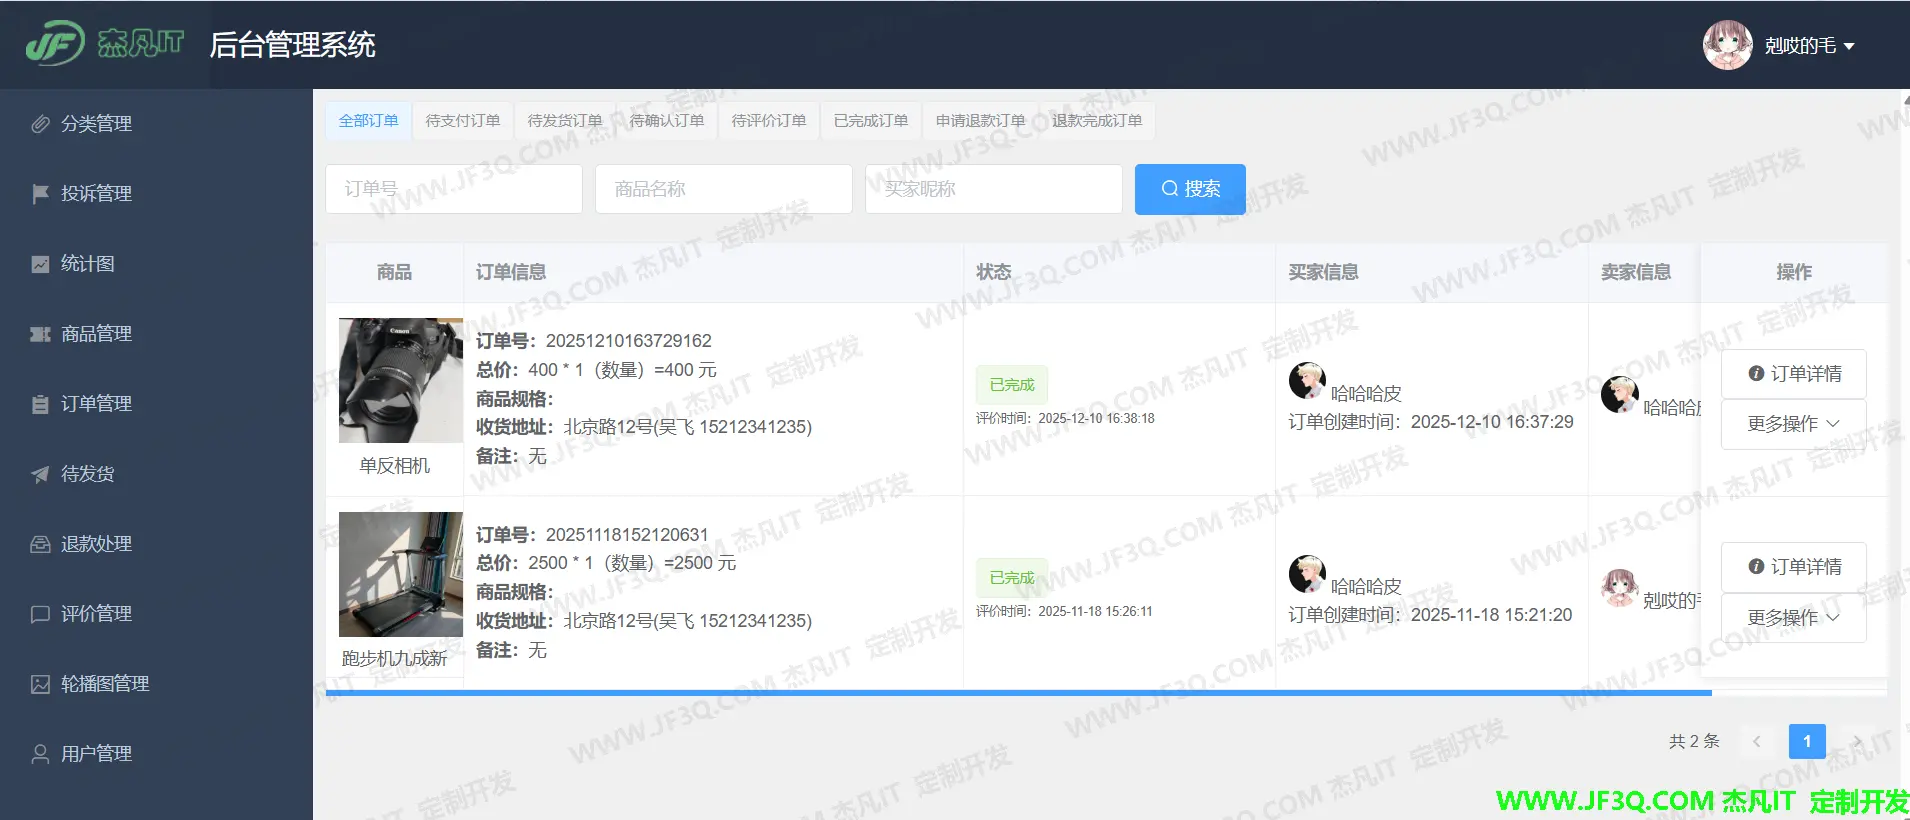Click the 订单管理 clipboard icon
1910x820 pixels.
click(40, 404)
